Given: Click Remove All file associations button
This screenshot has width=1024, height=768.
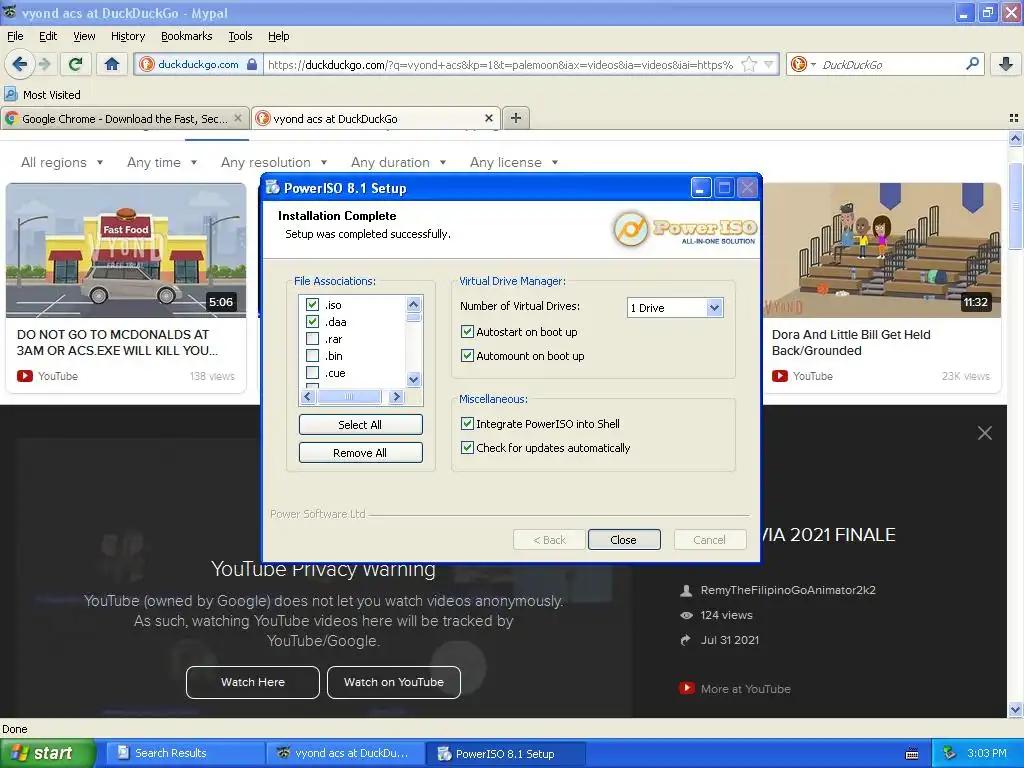Looking at the screenshot, I should pyautogui.click(x=360, y=453).
